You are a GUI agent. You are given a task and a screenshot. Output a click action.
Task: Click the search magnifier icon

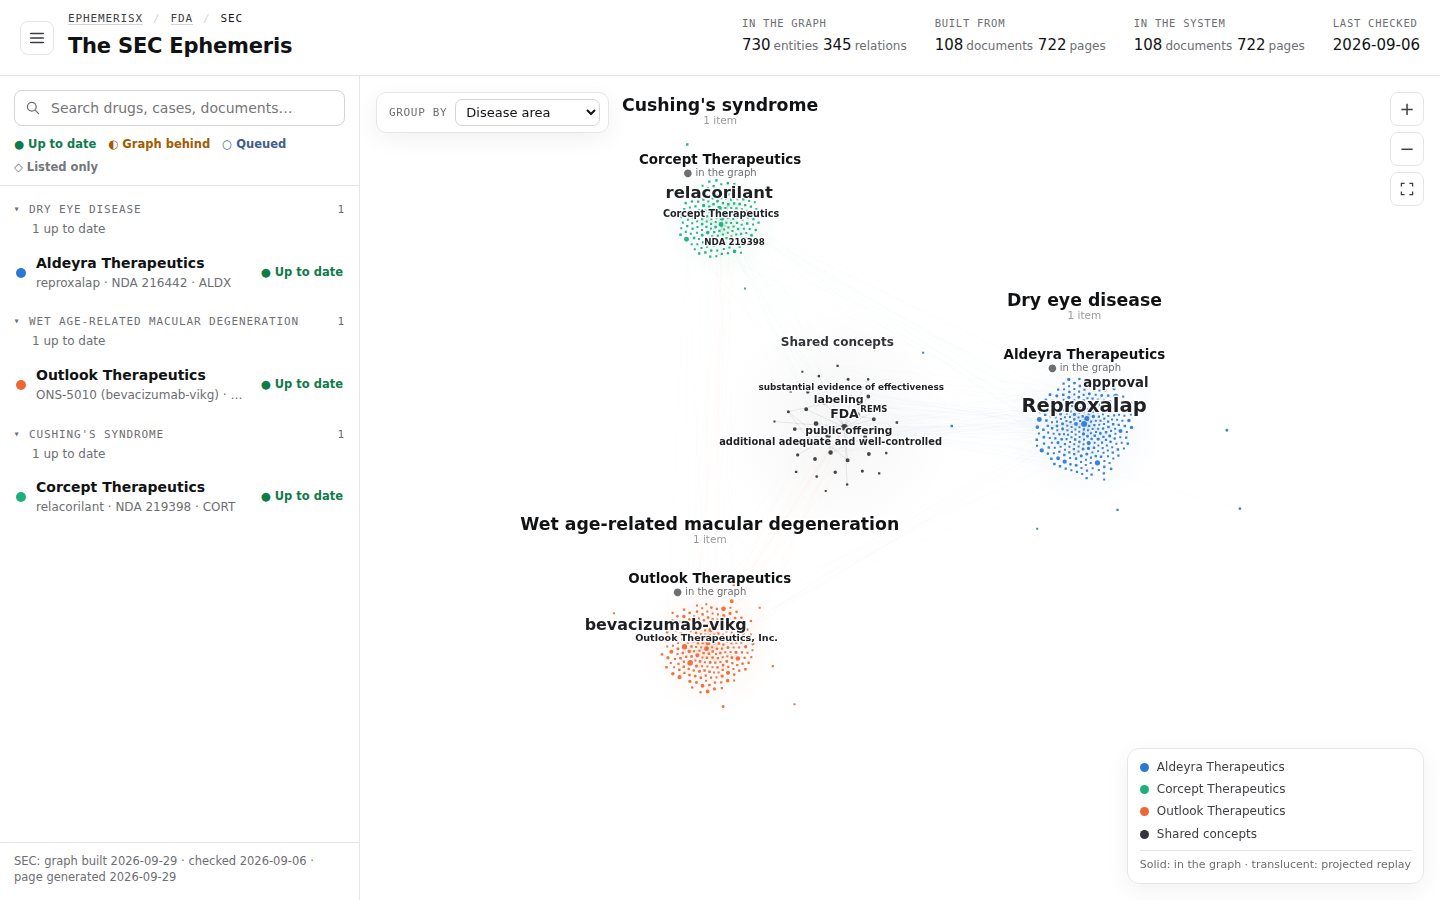click(x=33, y=108)
